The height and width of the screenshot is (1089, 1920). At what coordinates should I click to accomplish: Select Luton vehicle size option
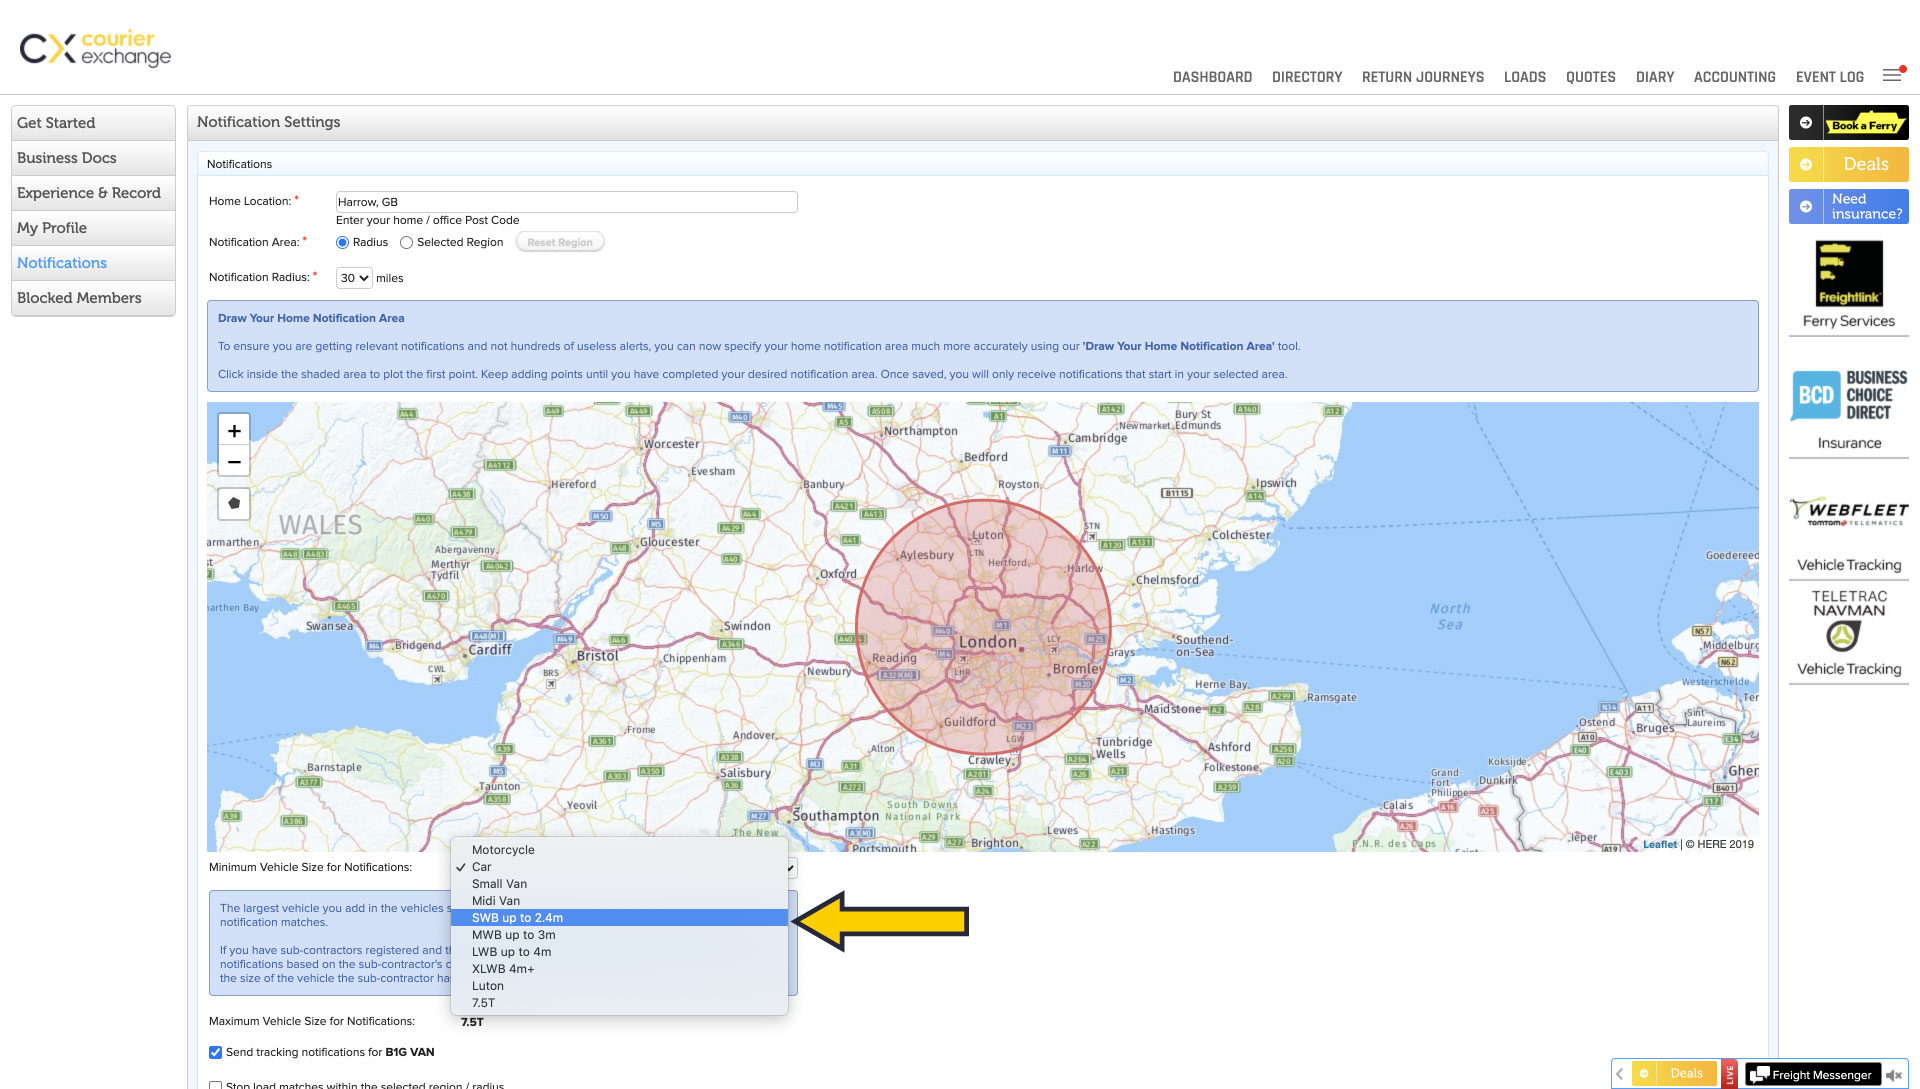coord(620,986)
